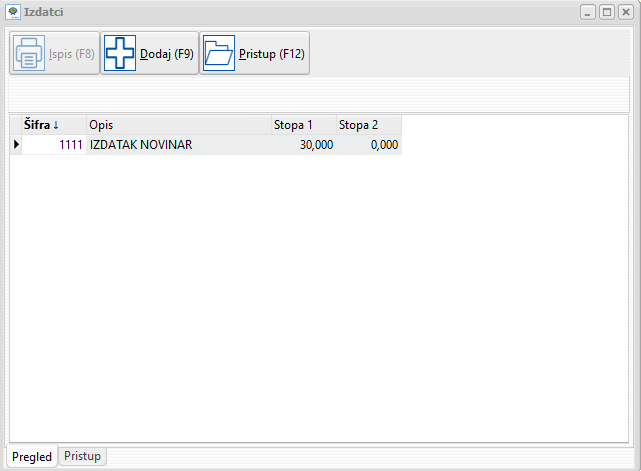Screen dimensions: 641x471
Task: Sort by the Šifra column header
Action: (54, 125)
